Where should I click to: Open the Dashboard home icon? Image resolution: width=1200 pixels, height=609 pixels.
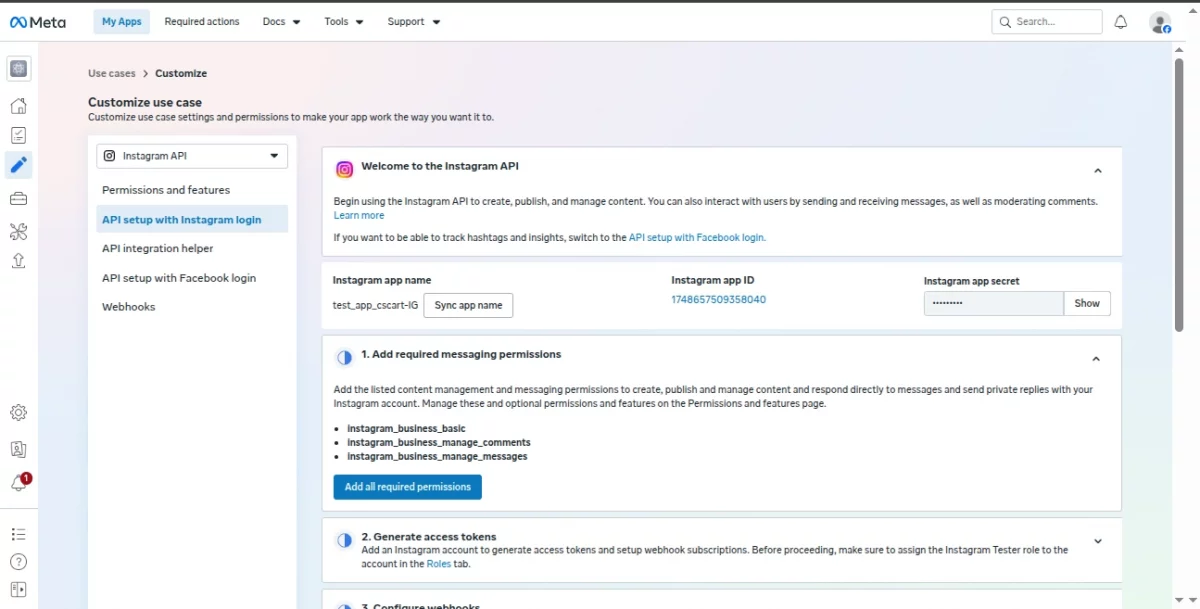[x=19, y=106]
